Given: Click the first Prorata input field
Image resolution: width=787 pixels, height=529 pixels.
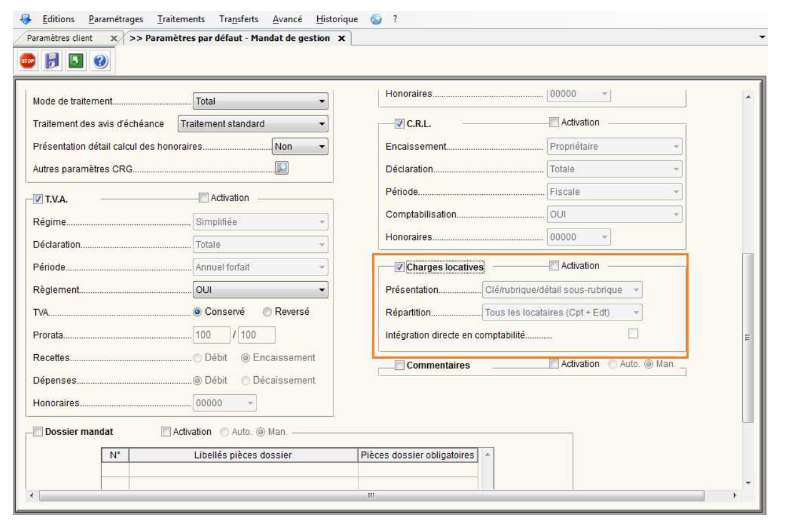Looking at the screenshot, I should pos(211,335).
